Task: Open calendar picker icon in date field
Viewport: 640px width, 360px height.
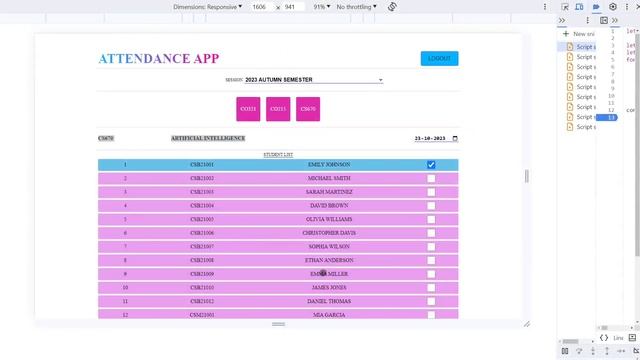Action: pos(455,138)
